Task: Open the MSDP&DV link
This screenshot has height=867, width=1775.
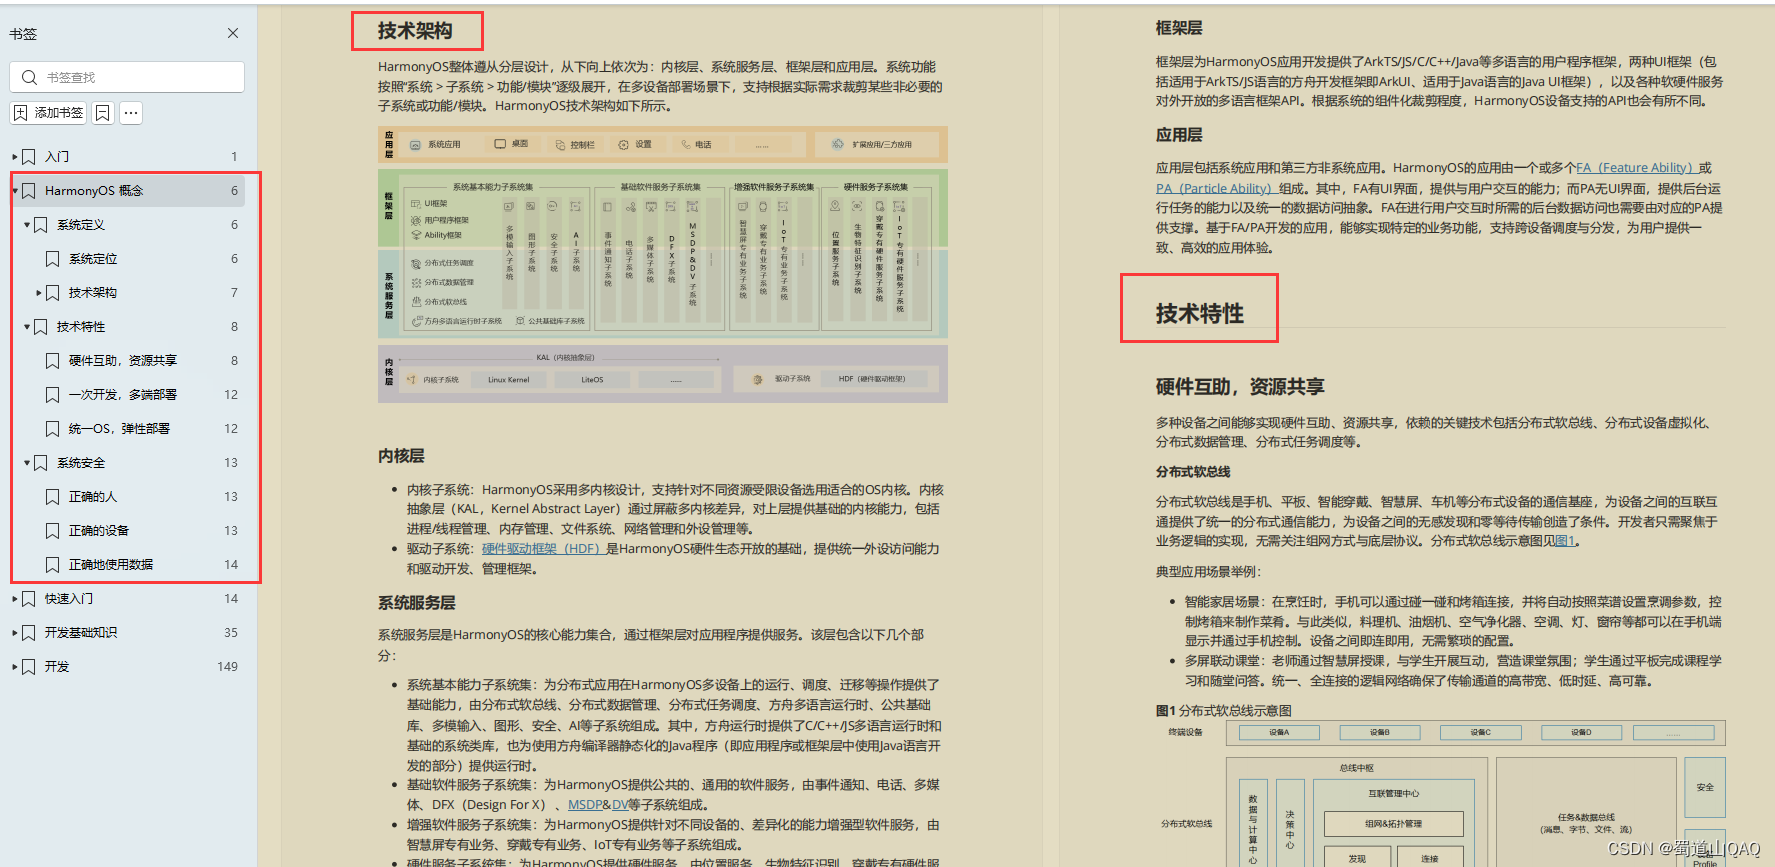Action: point(598,805)
